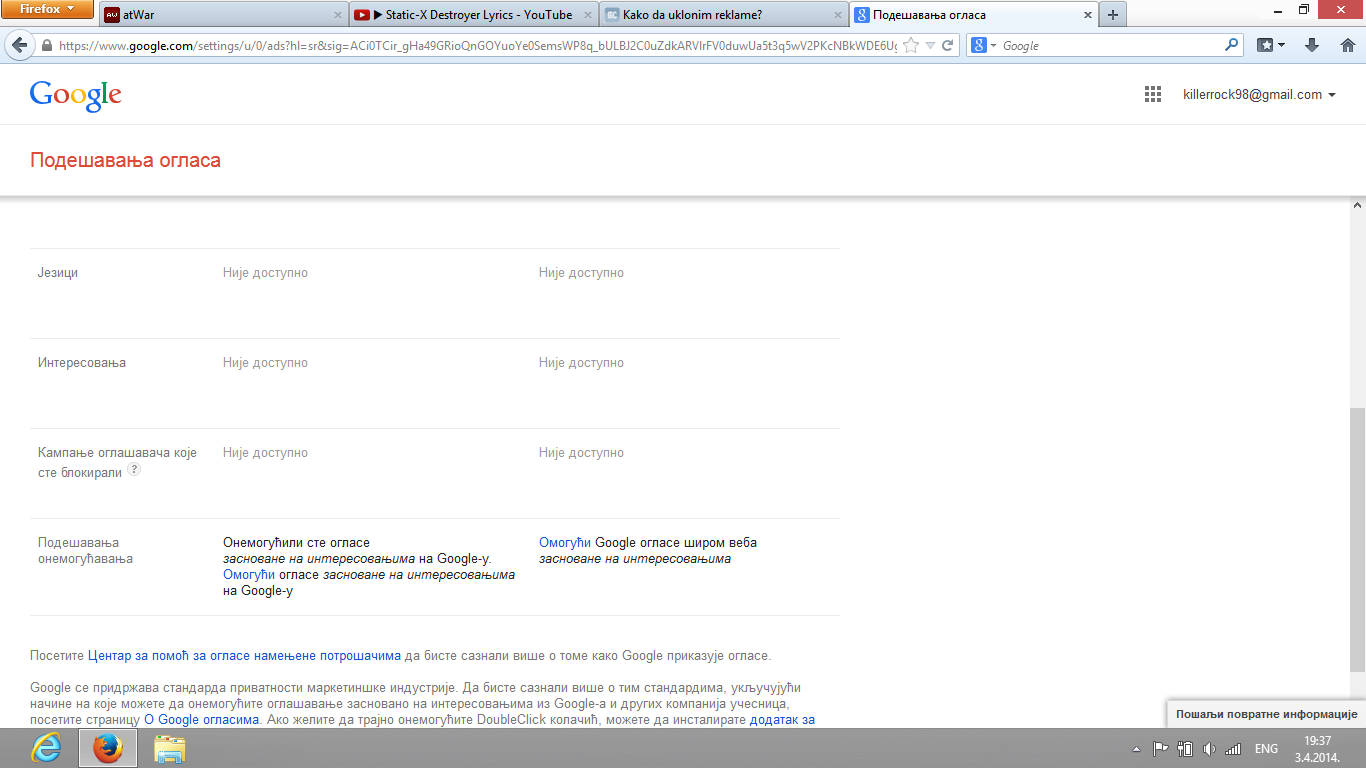Switch to the atWar tab
The width and height of the screenshot is (1366, 768).
point(223,15)
